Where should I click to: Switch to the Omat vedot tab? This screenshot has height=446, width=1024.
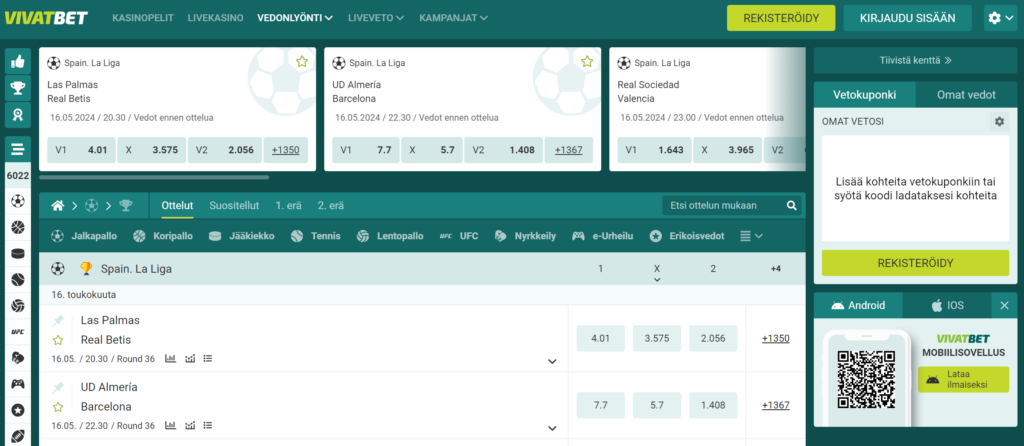coord(965,94)
